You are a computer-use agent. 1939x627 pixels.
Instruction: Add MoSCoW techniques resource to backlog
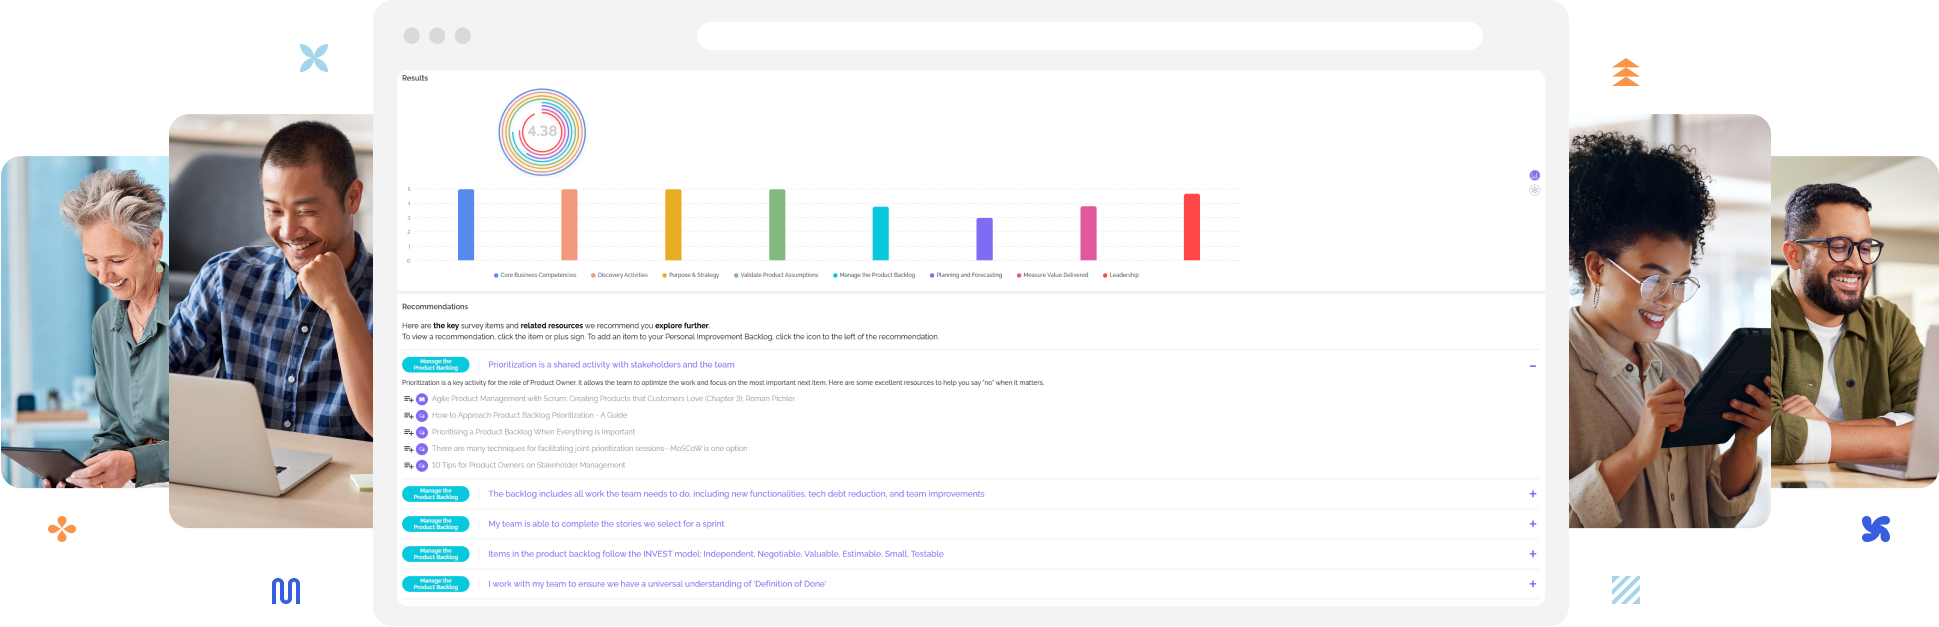(x=408, y=449)
